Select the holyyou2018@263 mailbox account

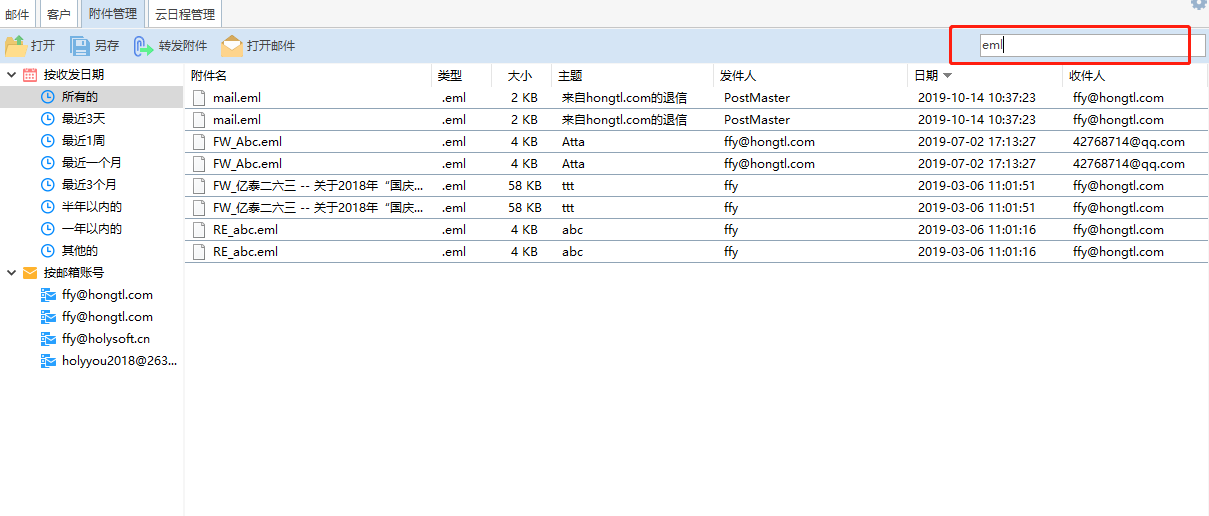[119, 361]
